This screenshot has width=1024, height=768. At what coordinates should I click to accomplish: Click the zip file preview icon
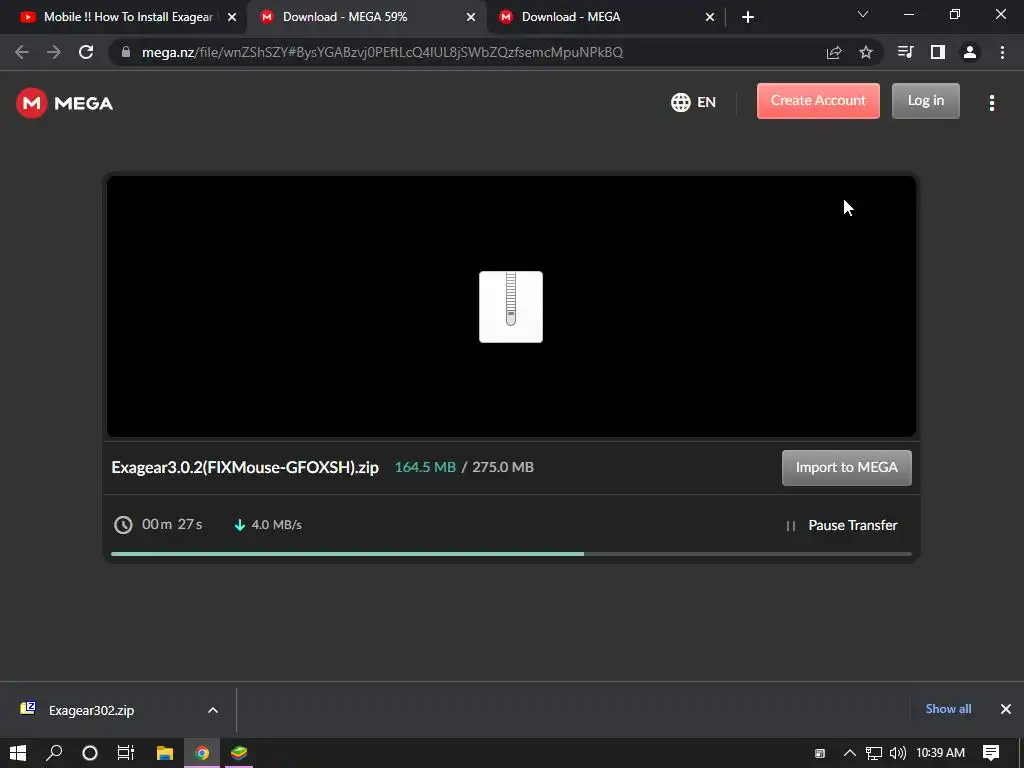[x=511, y=307]
